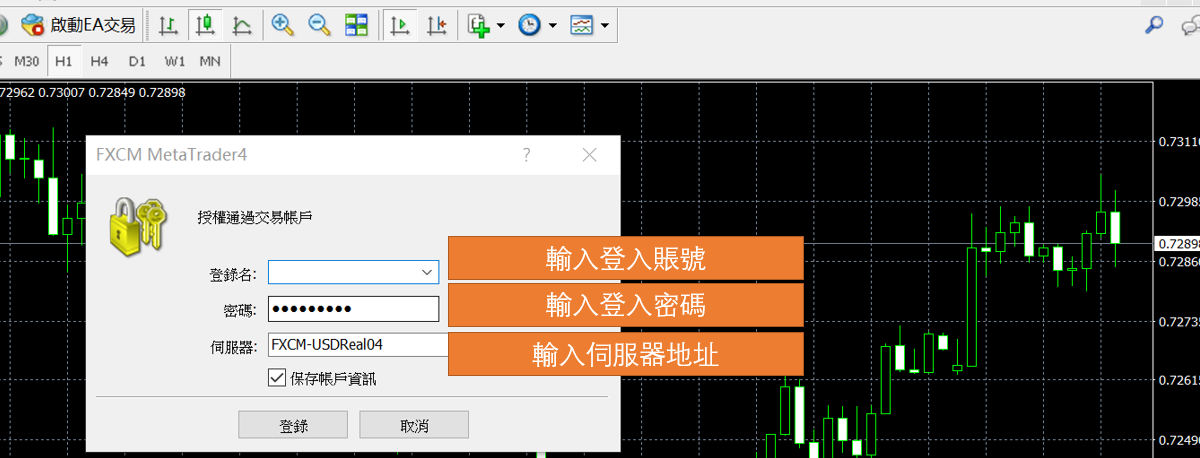
Task: Select the D1 timeframe
Action: tap(137, 61)
